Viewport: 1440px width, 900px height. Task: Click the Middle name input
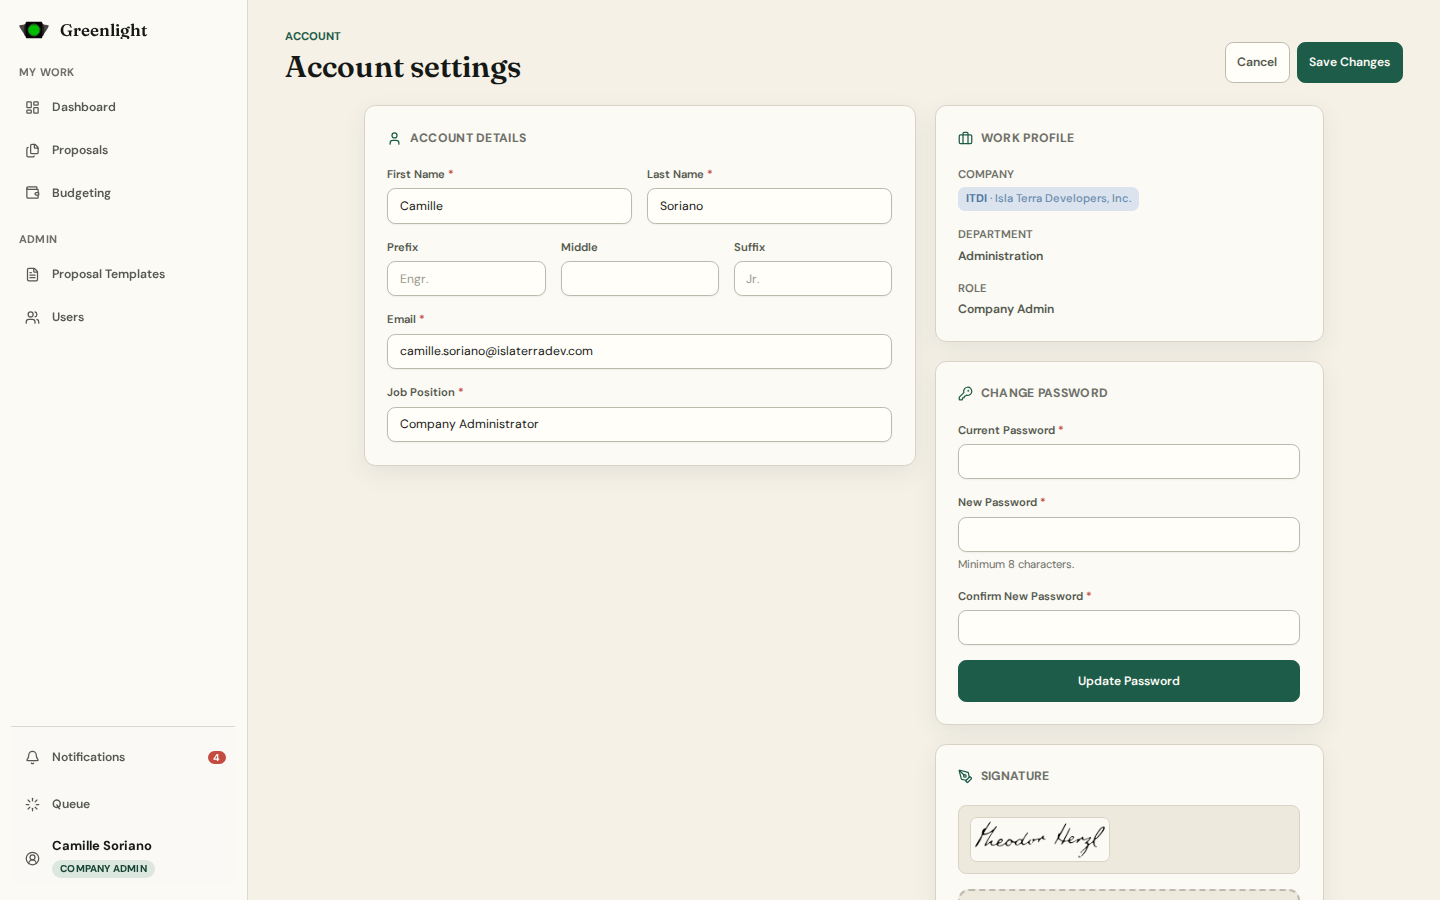coord(640,279)
